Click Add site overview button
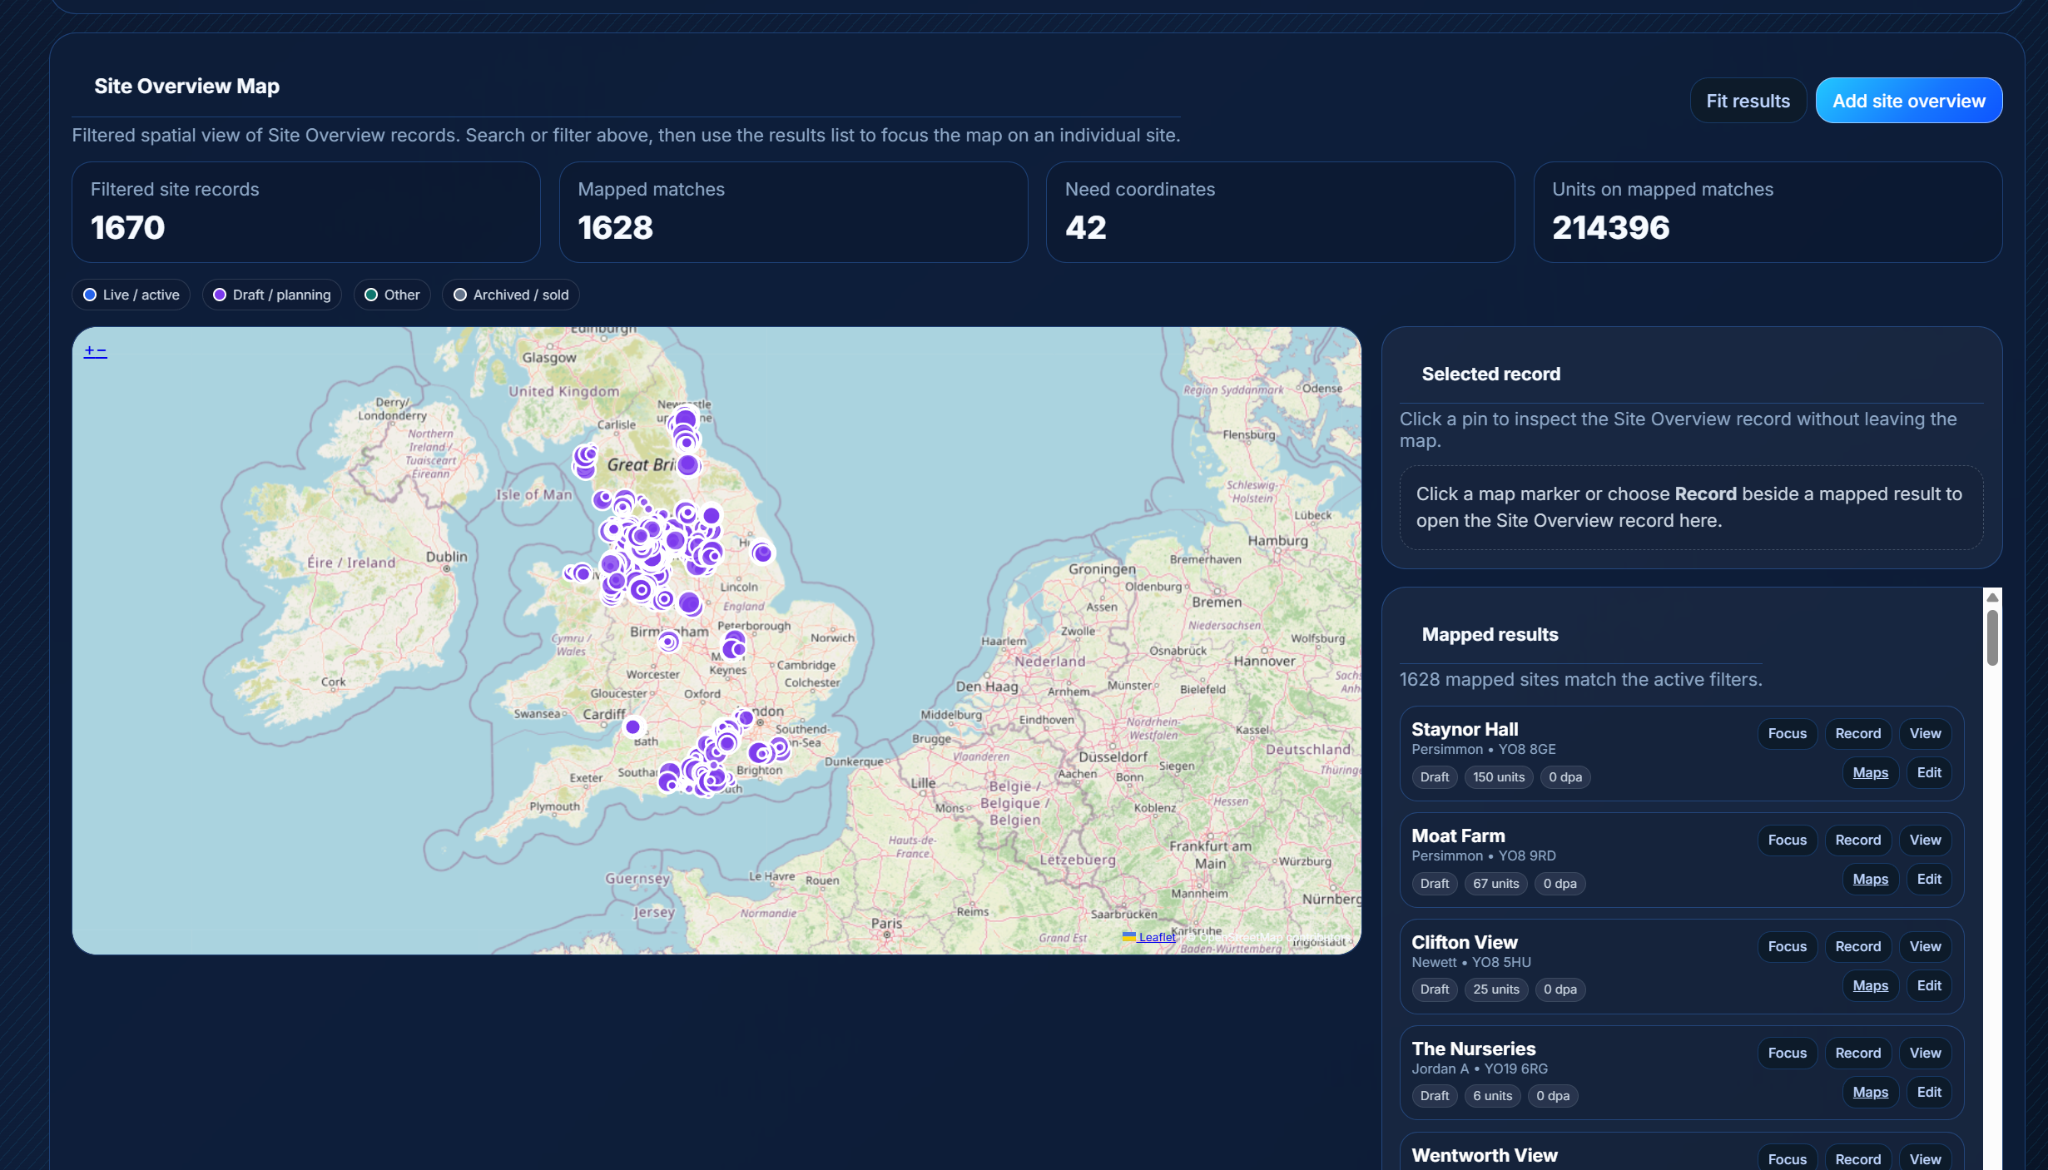The width and height of the screenshot is (2048, 1170). coord(1909,101)
